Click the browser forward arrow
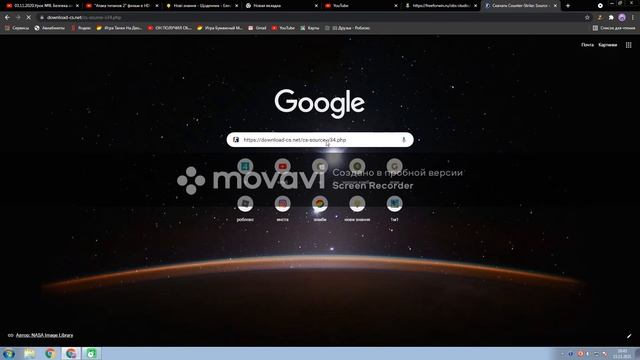Screen dimensions: 640x360 point(18,18)
